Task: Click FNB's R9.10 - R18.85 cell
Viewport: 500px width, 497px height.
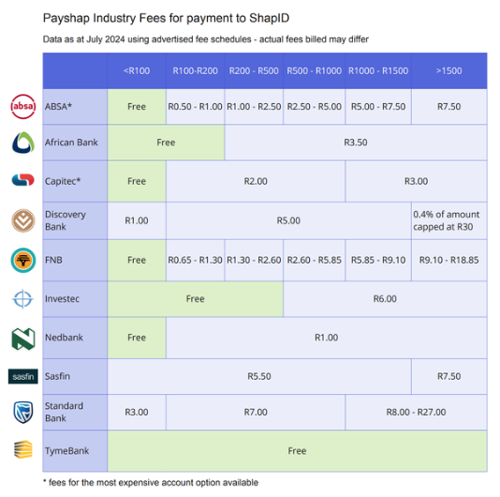Action: click(449, 260)
